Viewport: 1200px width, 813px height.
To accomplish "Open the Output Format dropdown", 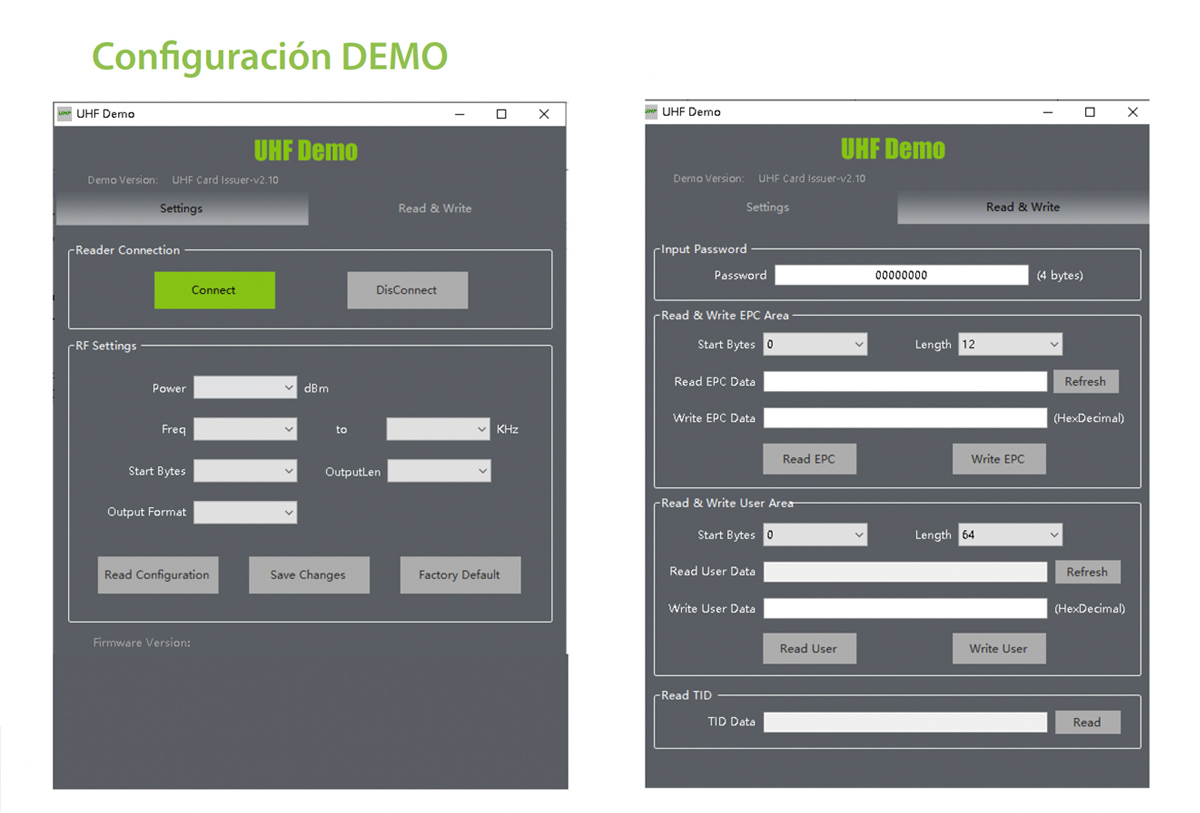I will 245,512.
